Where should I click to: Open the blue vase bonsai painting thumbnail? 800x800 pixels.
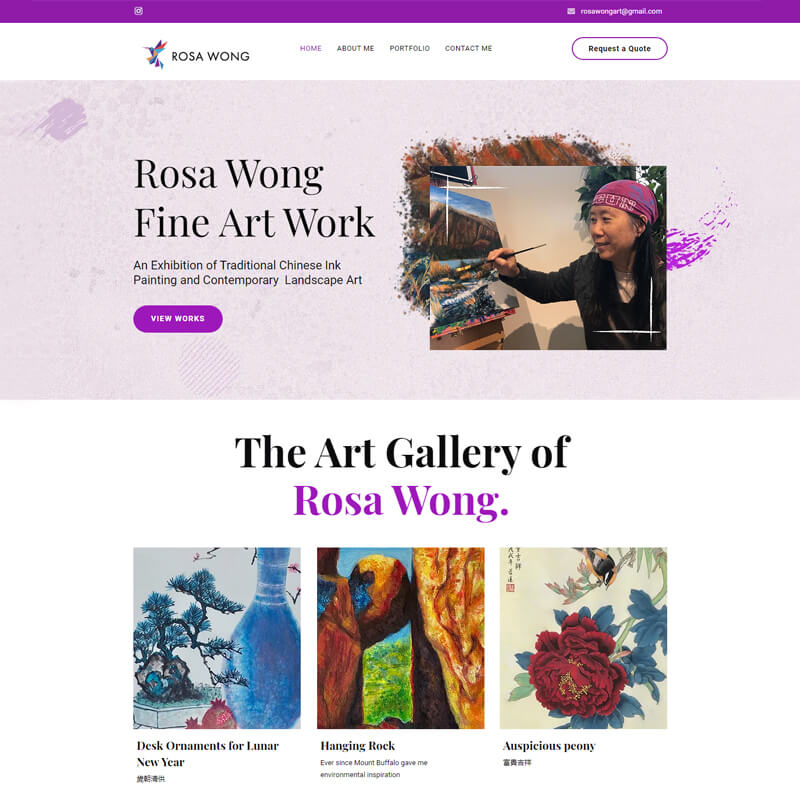coord(217,638)
